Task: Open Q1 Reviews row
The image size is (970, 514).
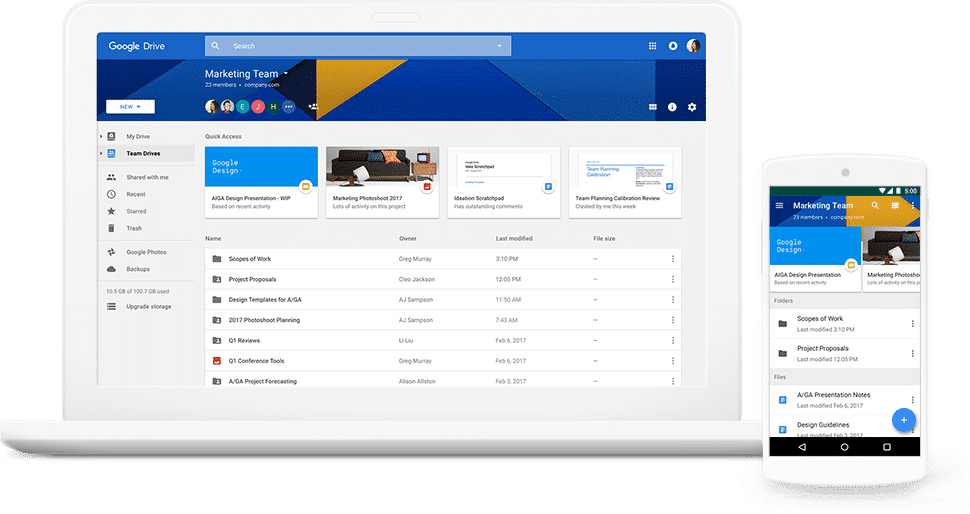Action: [443, 340]
